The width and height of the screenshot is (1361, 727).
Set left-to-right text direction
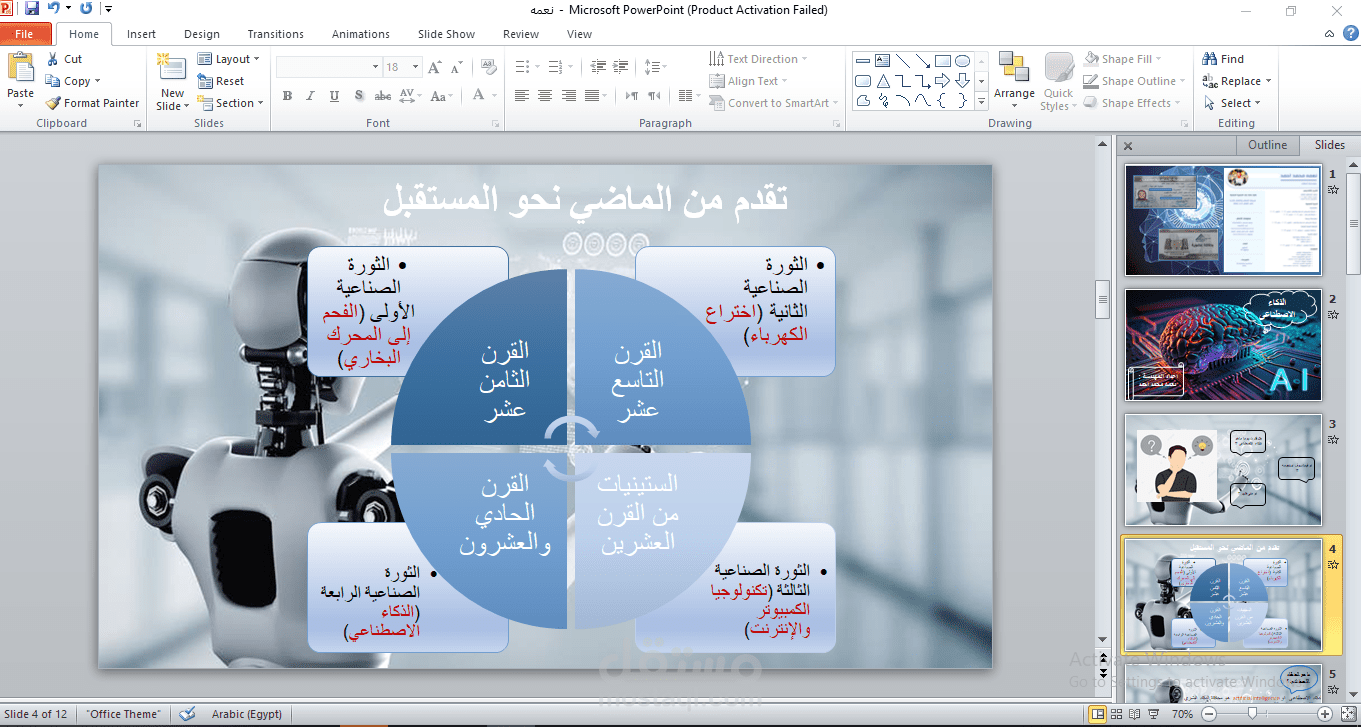(x=631, y=96)
